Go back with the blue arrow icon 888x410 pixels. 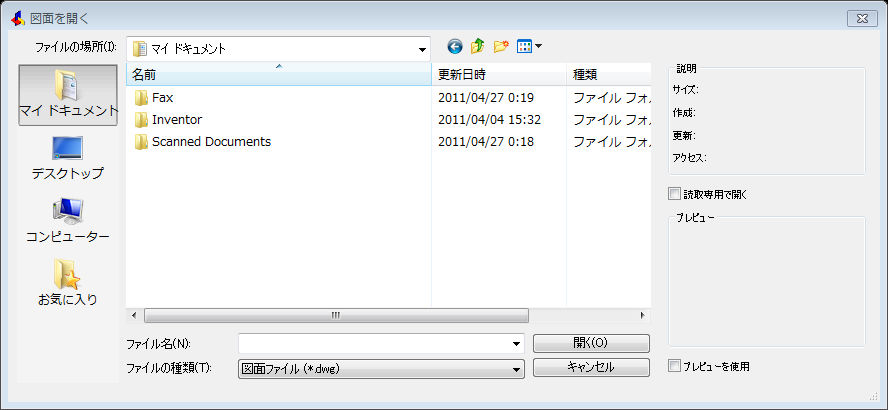pos(454,46)
